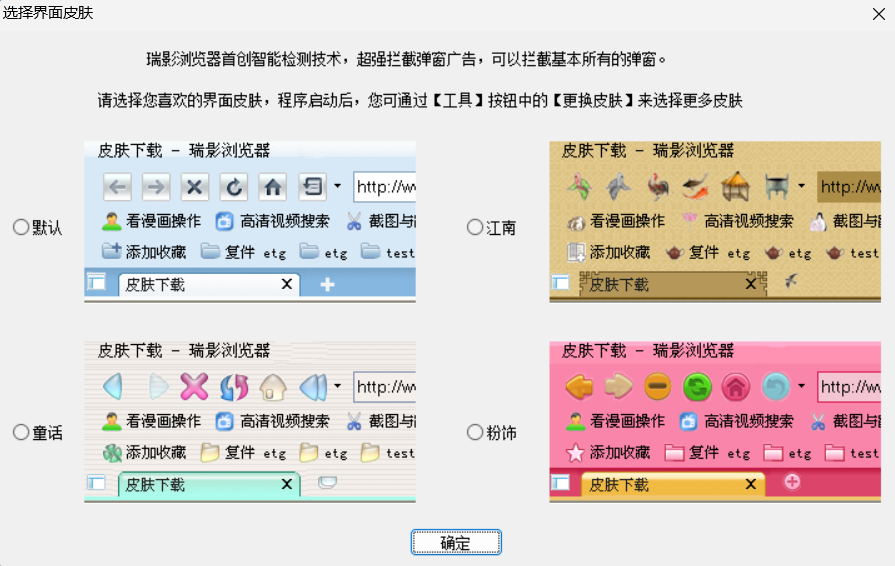
Task: Click green refresh icon in 粉饰 preview
Action: (697, 387)
